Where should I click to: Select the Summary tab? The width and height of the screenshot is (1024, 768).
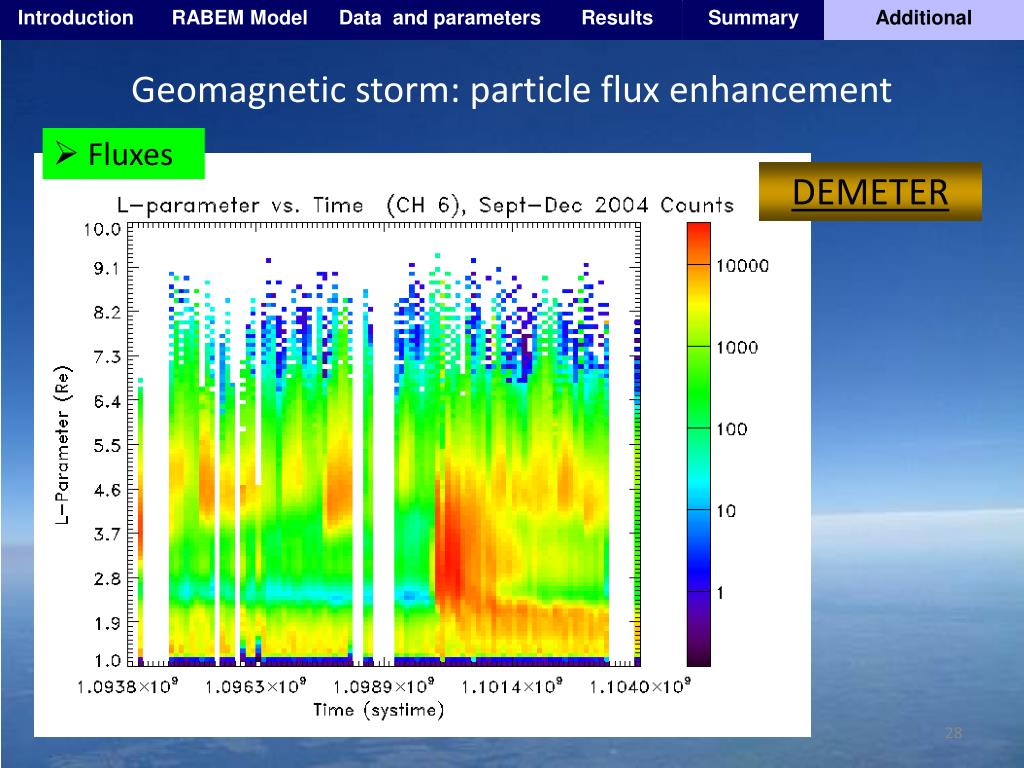point(753,18)
